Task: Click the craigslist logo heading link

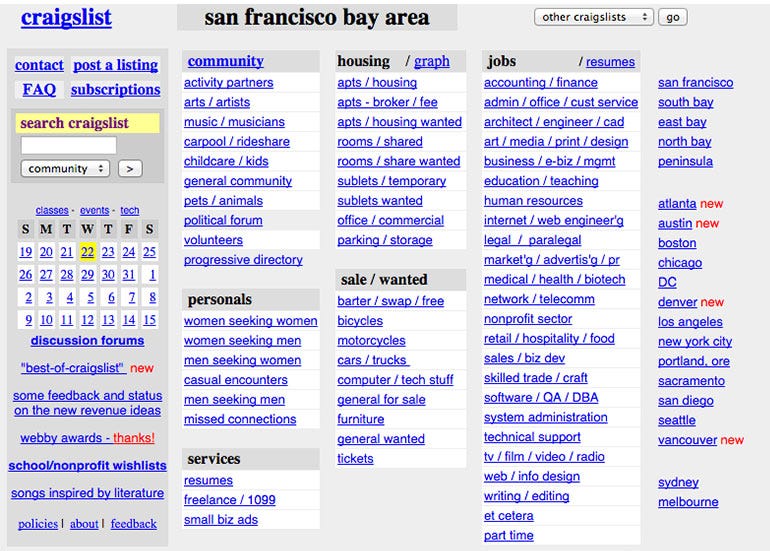Action: pos(66,18)
